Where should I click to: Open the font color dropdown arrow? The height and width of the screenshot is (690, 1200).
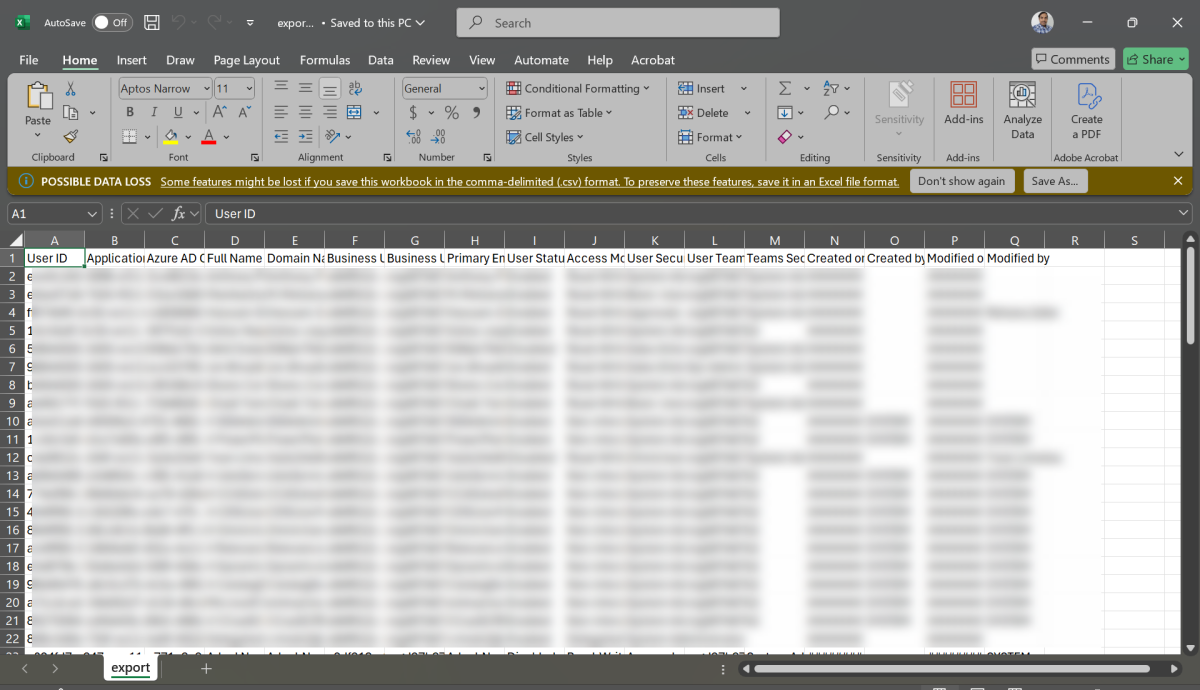coord(226,137)
